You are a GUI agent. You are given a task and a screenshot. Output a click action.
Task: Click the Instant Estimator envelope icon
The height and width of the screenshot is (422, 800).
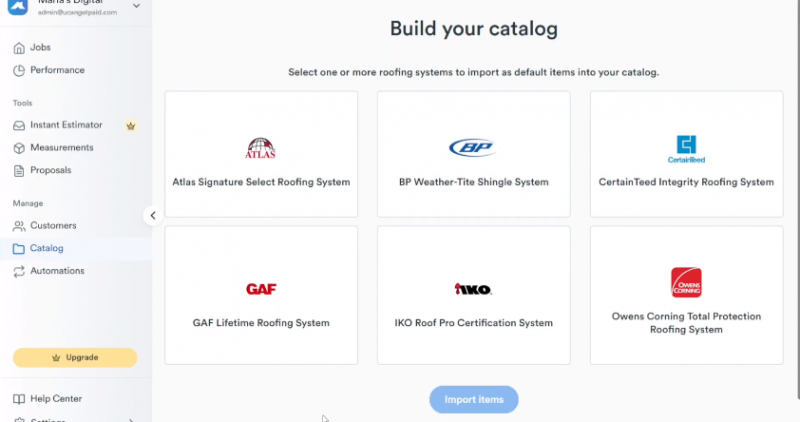[x=19, y=125]
